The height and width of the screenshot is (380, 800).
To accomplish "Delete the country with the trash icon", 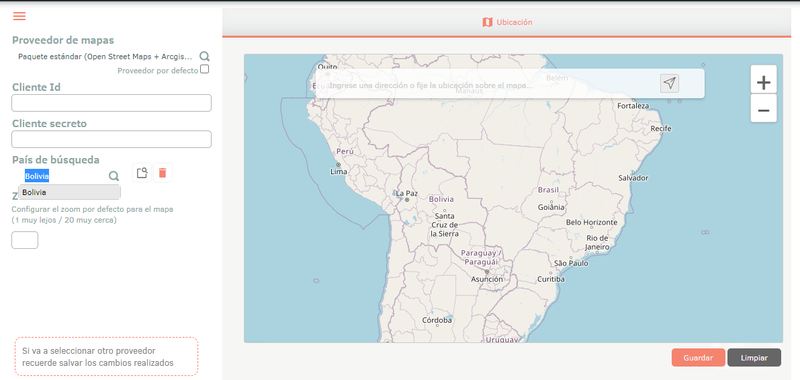I will click(162, 172).
